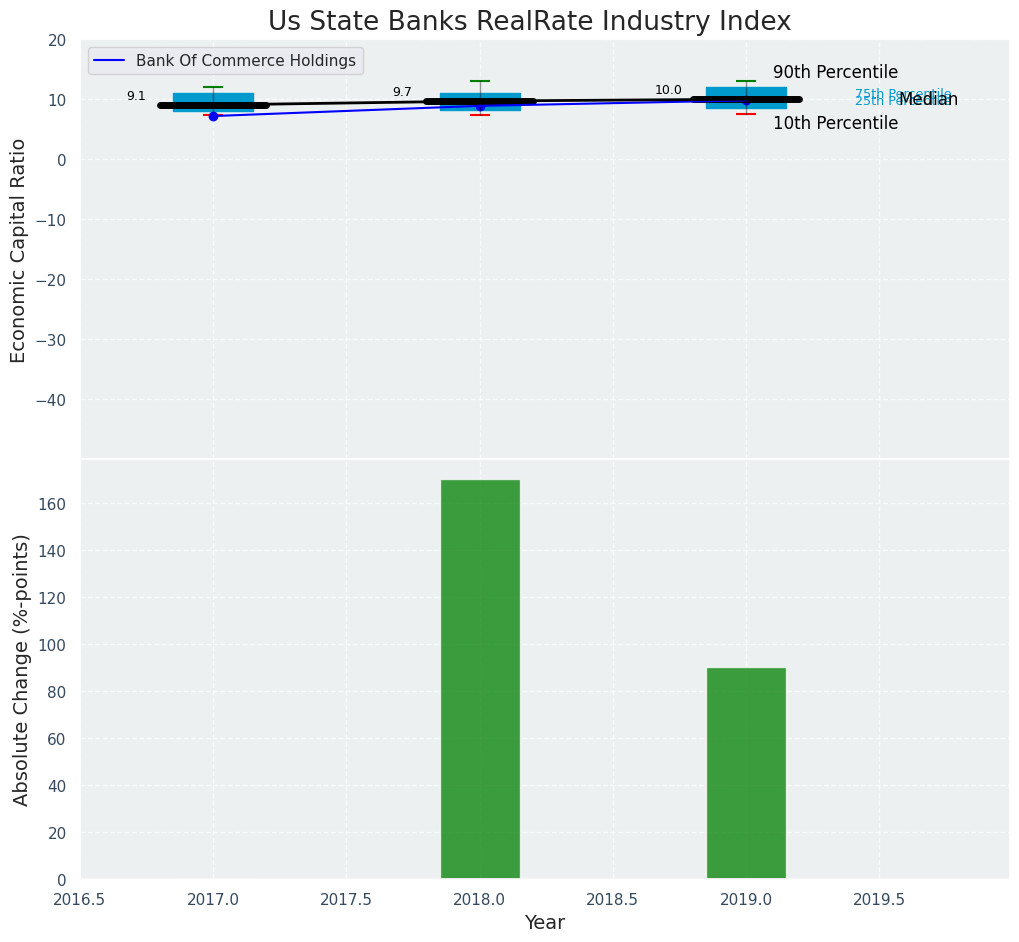
Task: Select the 'Bank Of Commerce Holdings' legend entry
Action: 245,61
